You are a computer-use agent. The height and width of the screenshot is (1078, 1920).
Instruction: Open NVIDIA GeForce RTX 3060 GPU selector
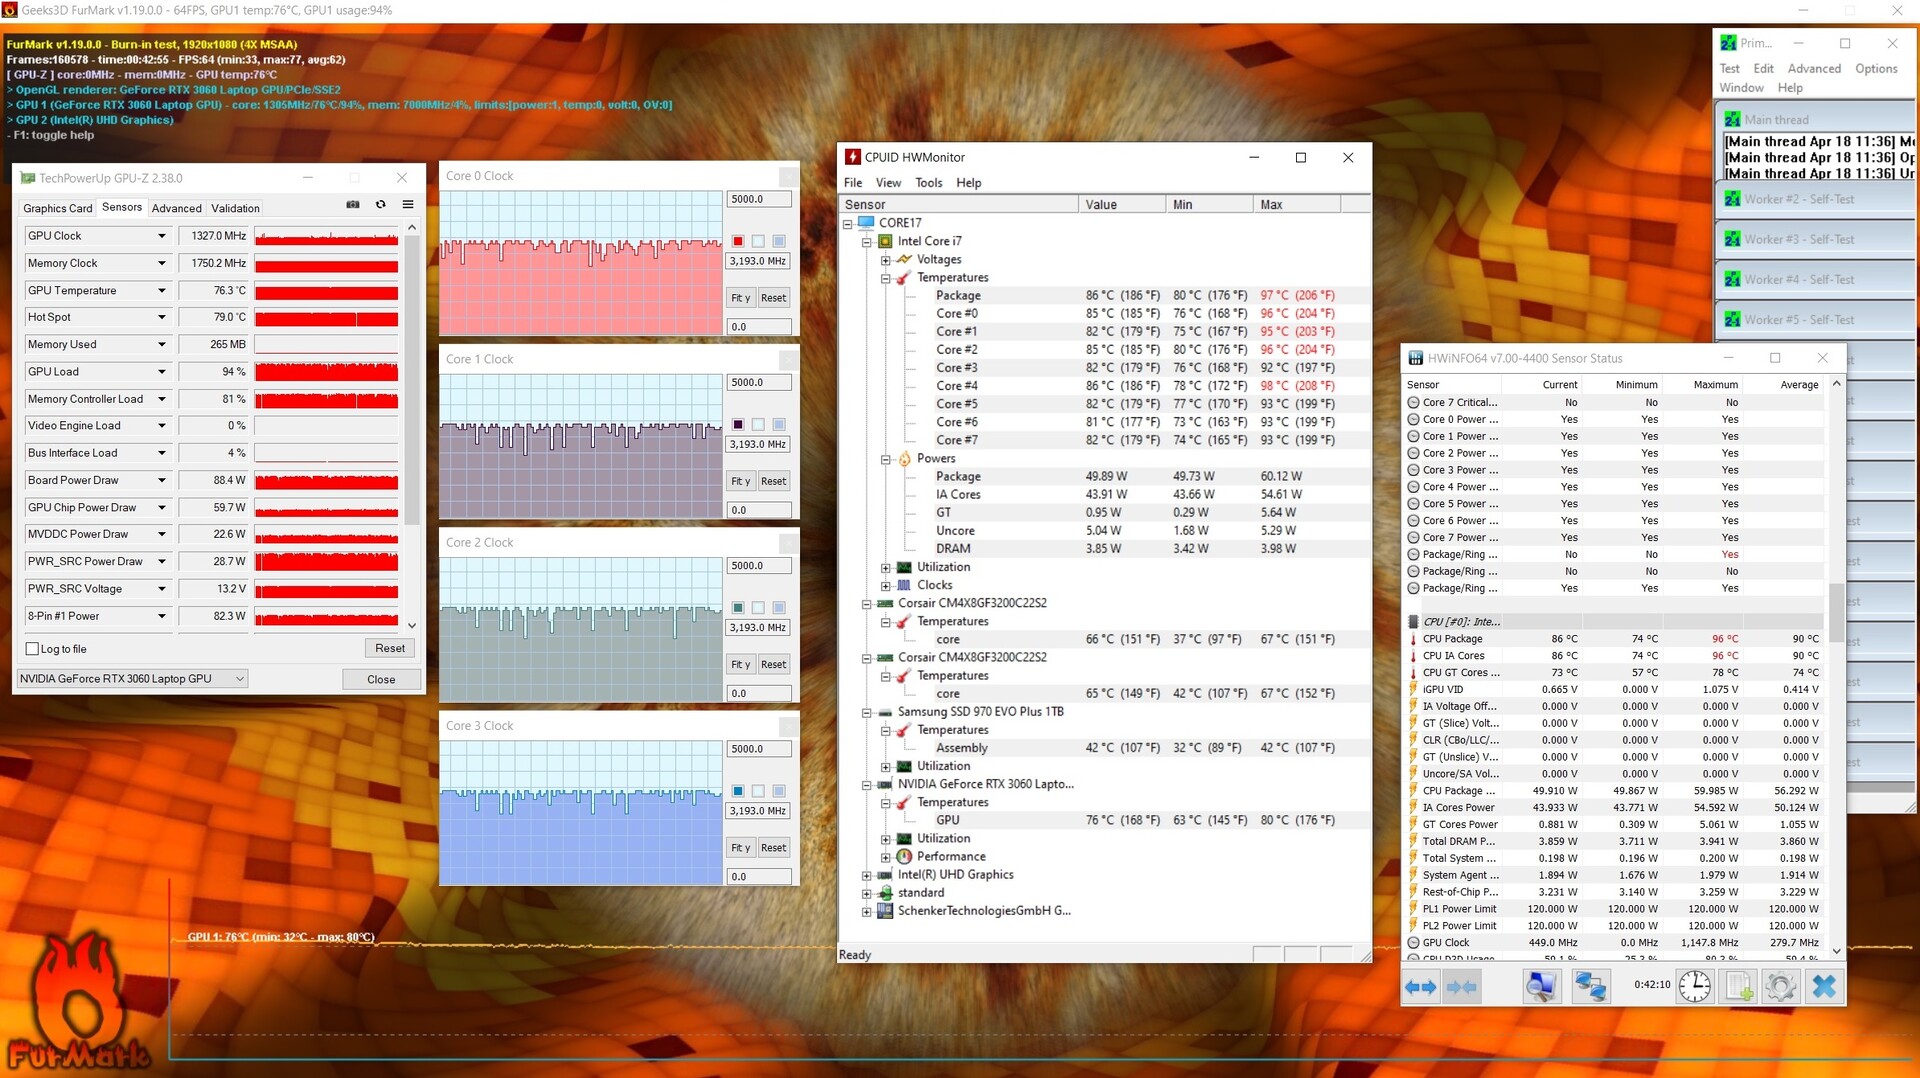(132, 678)
